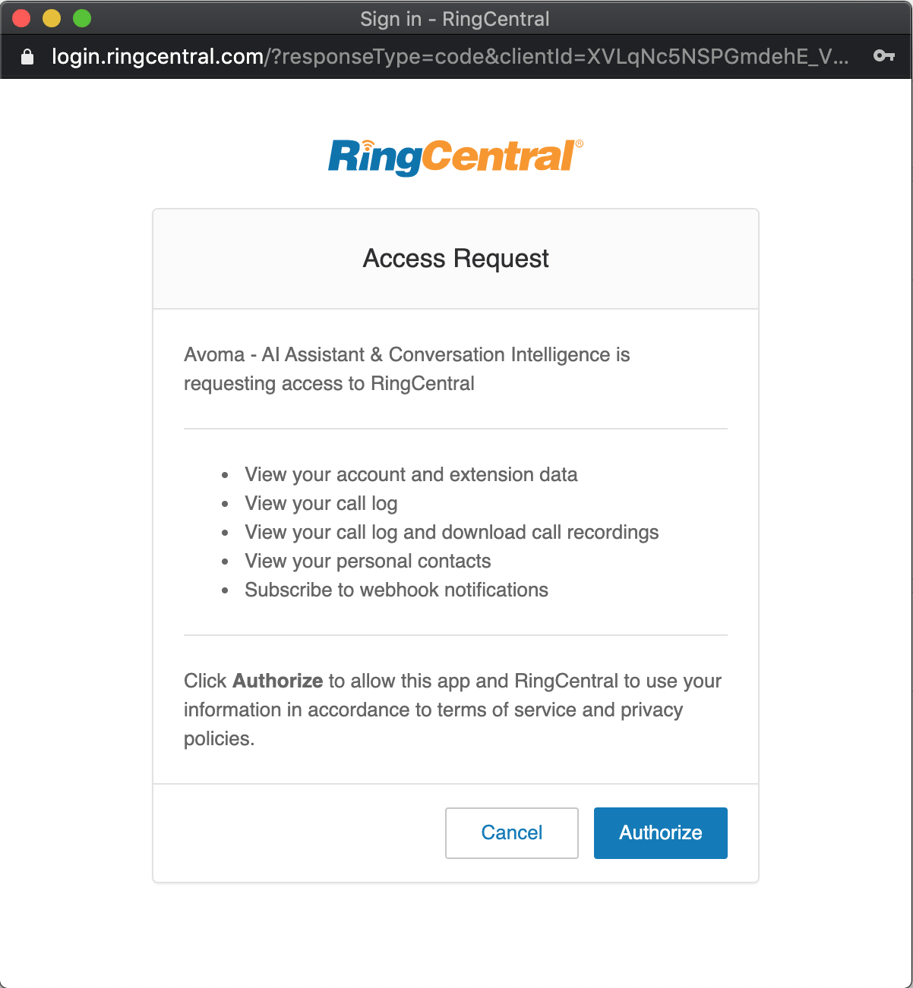
Task: Click the registered trademark symbol on the logo
Action: 580,142
